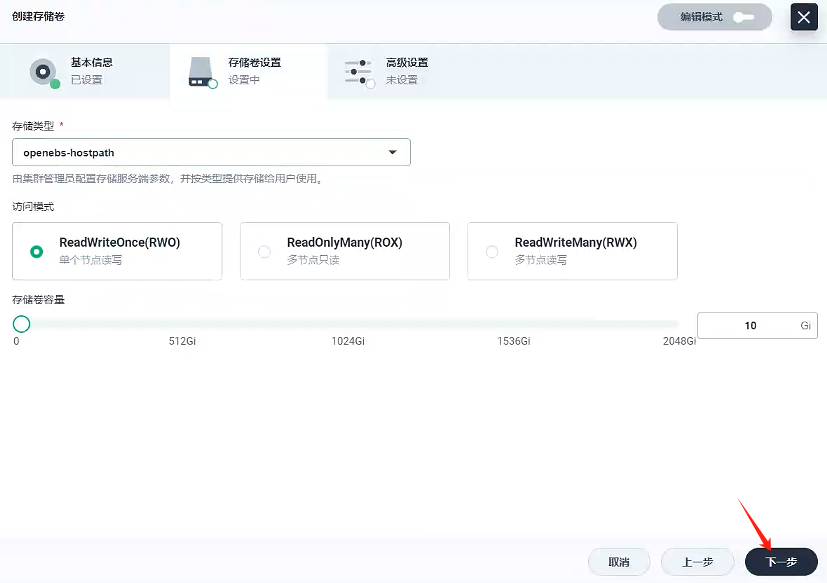This screenshot has height=583, width=827.
Task: Click the 下一步 button
Action: point(781,562)
